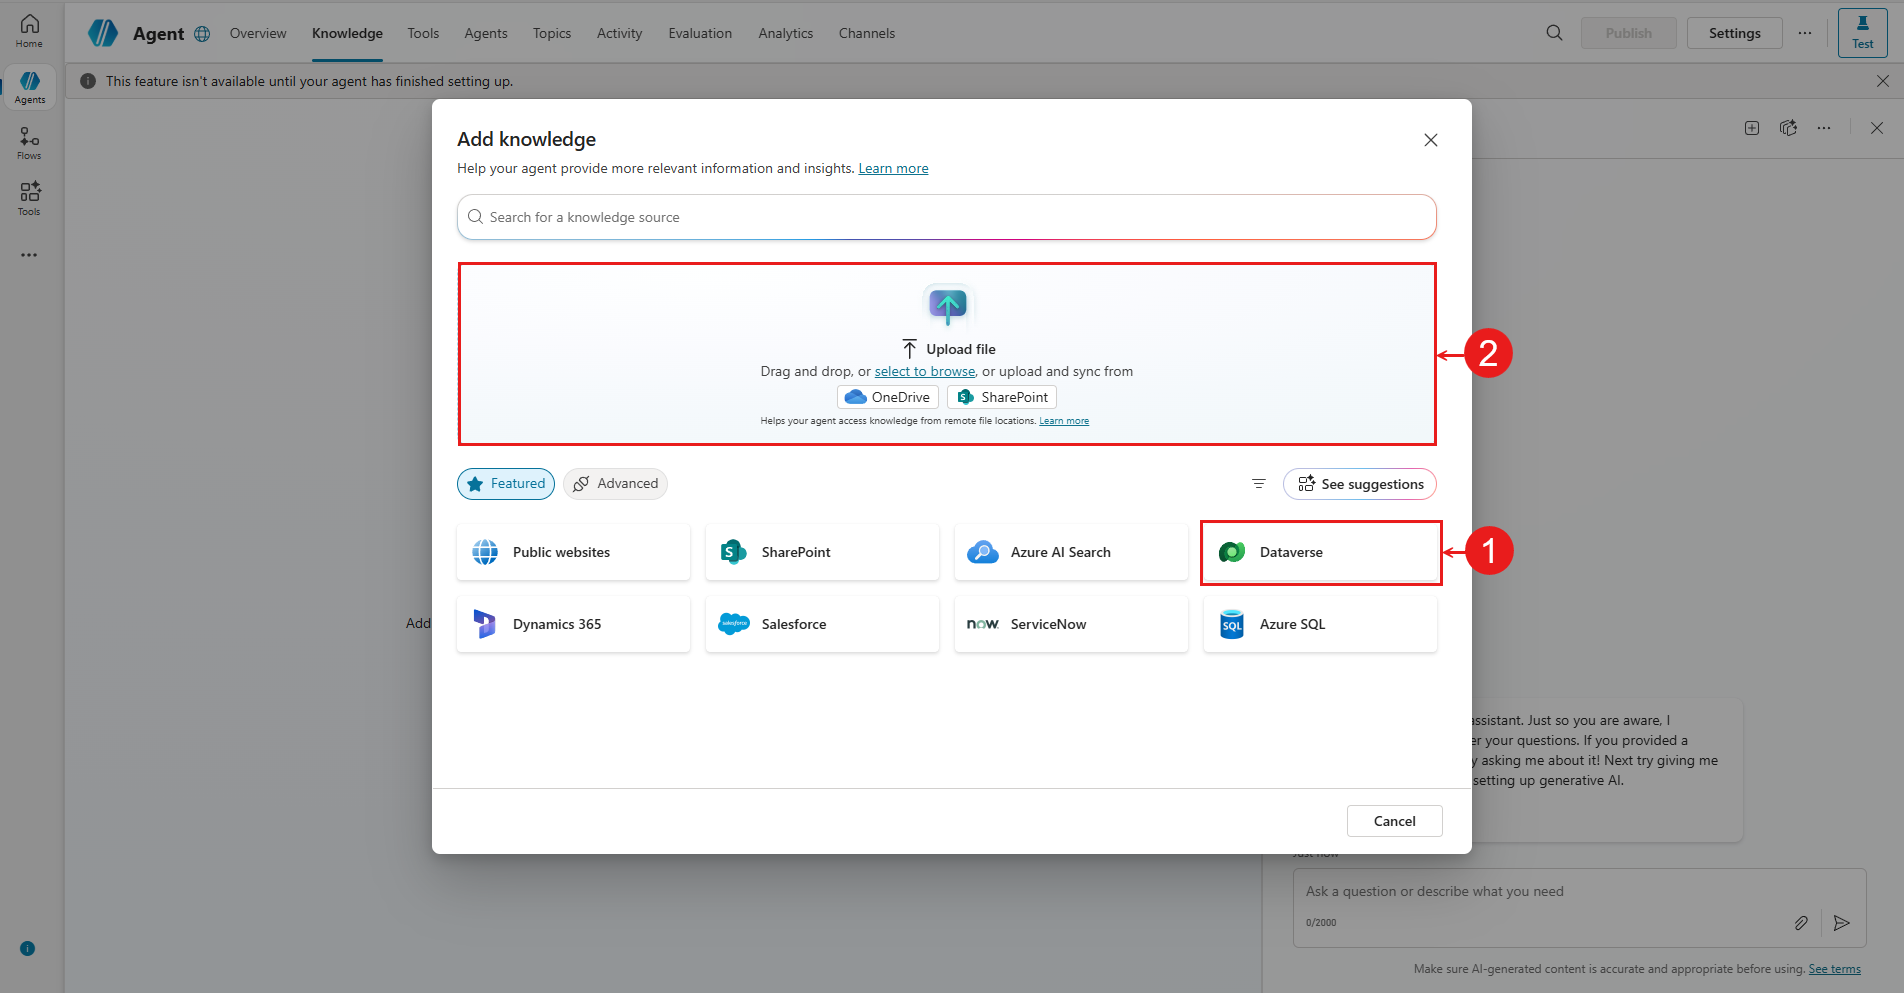Click the See suggestions button
1904x993 pixels.
1360,484
